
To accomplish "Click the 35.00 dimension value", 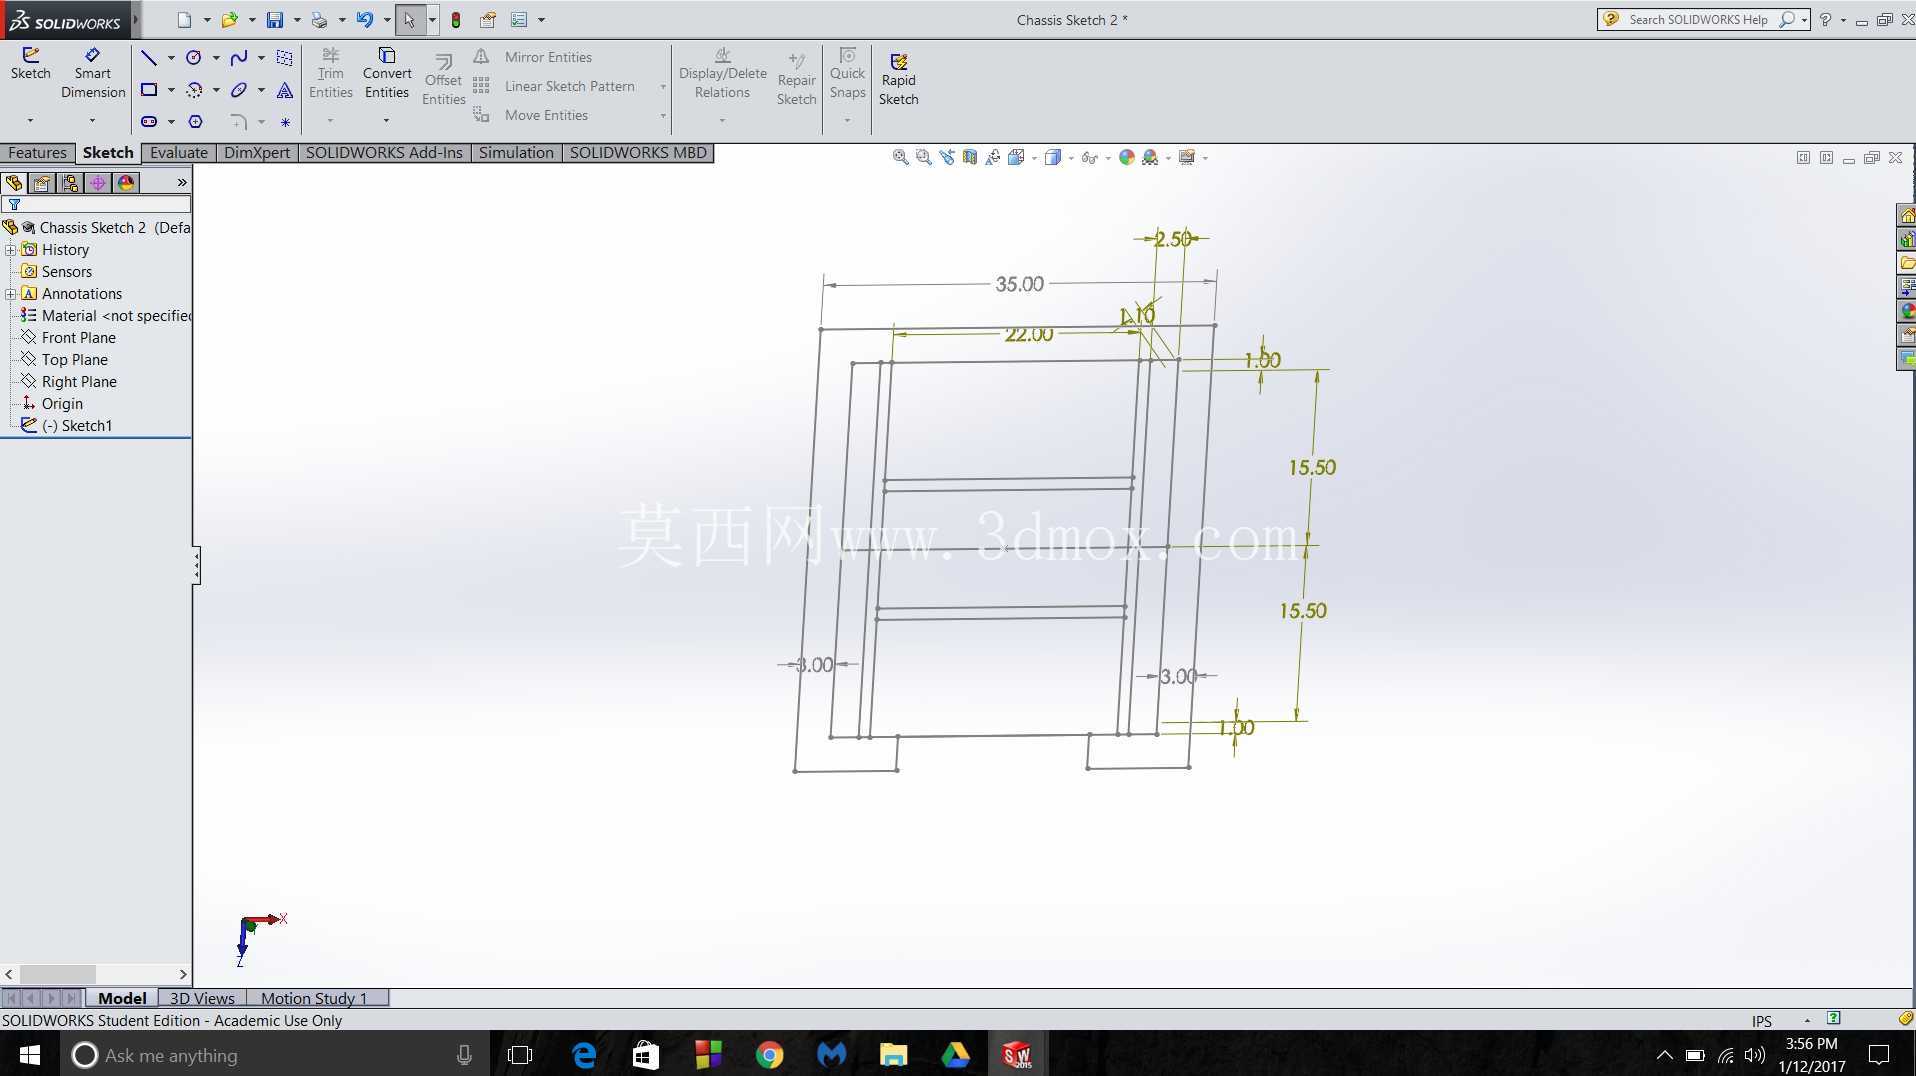I will 1019,284.
